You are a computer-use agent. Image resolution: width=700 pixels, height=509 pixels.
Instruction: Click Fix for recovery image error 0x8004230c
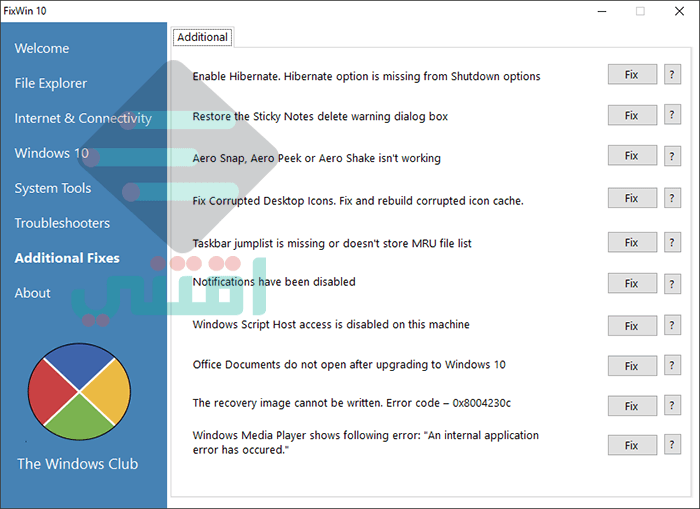click(x=632, y=405)
